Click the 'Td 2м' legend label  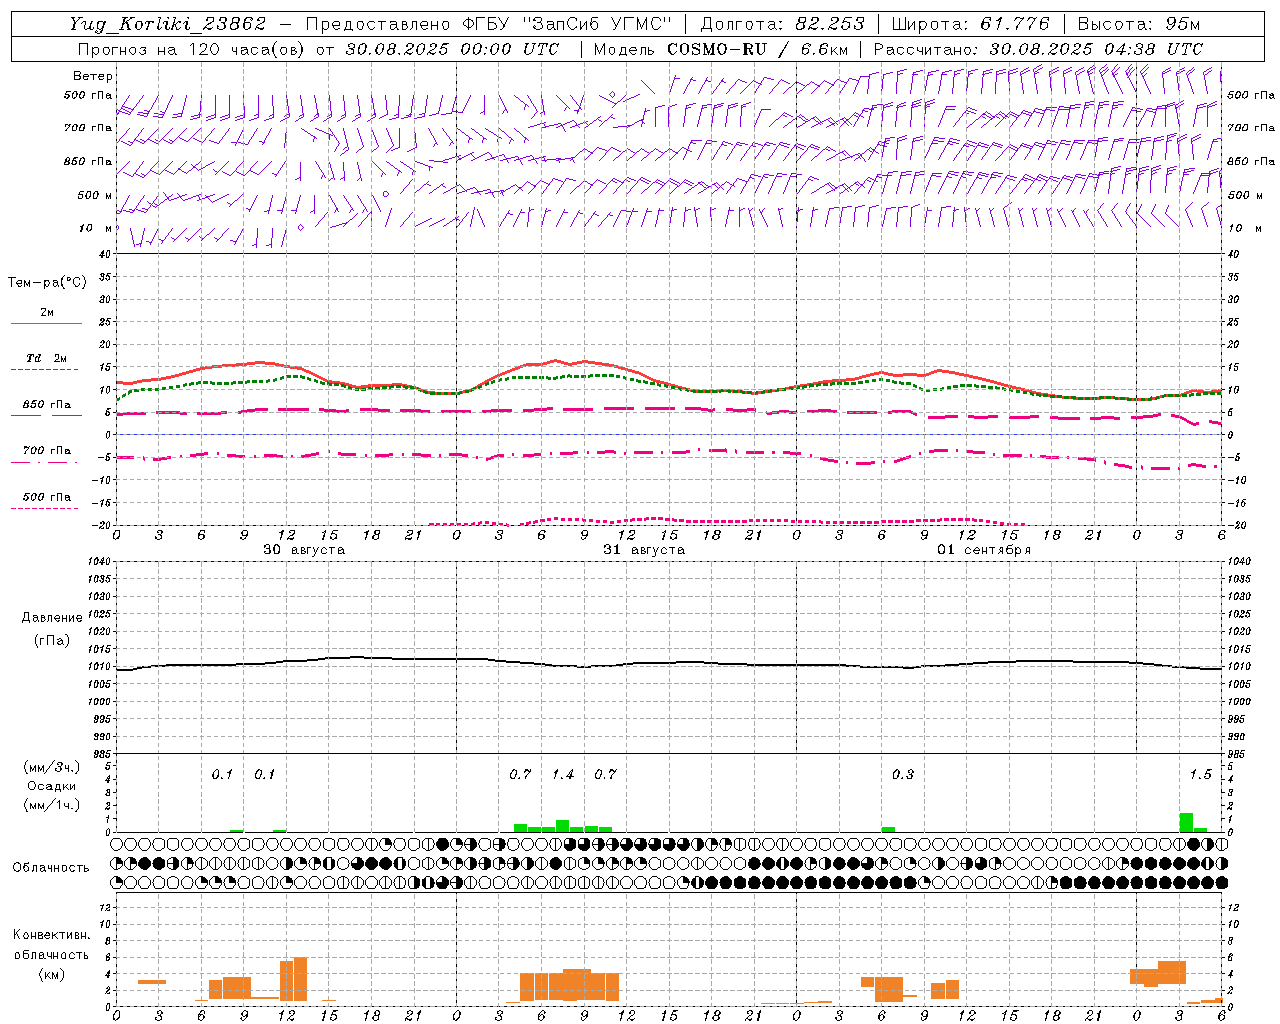[47, 358]
